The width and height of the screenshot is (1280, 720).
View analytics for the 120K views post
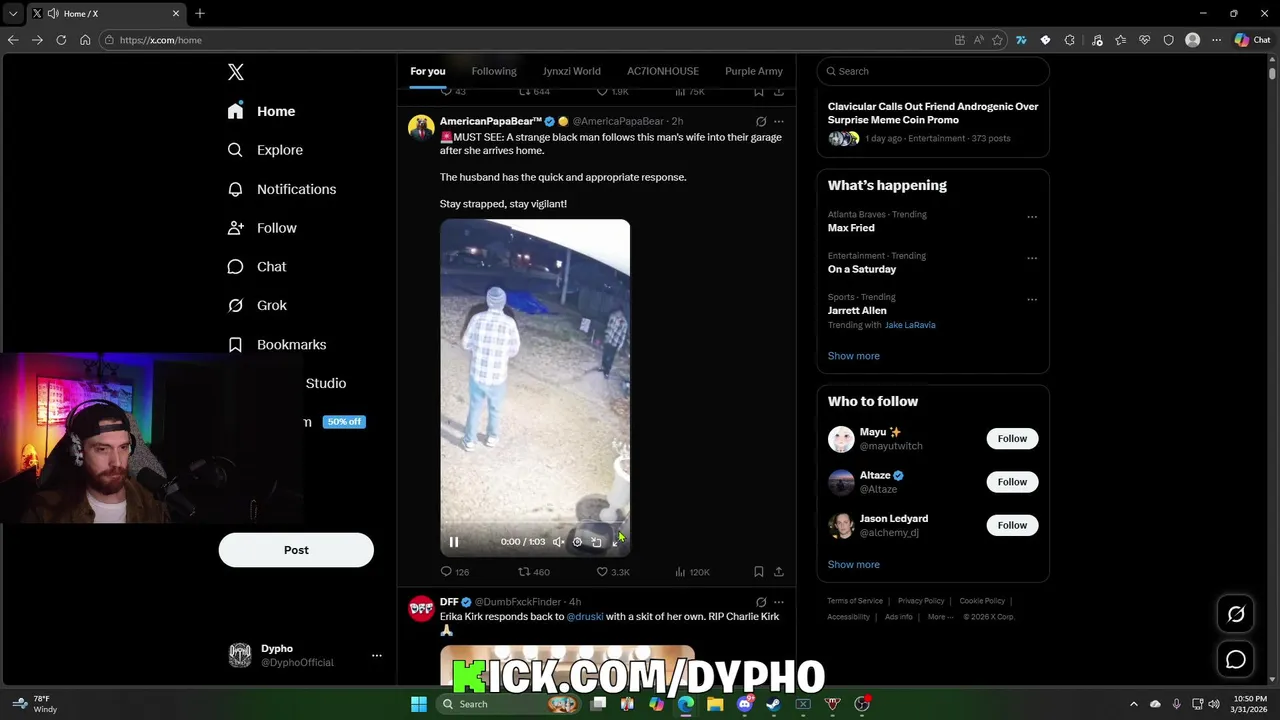pos(692,572)
